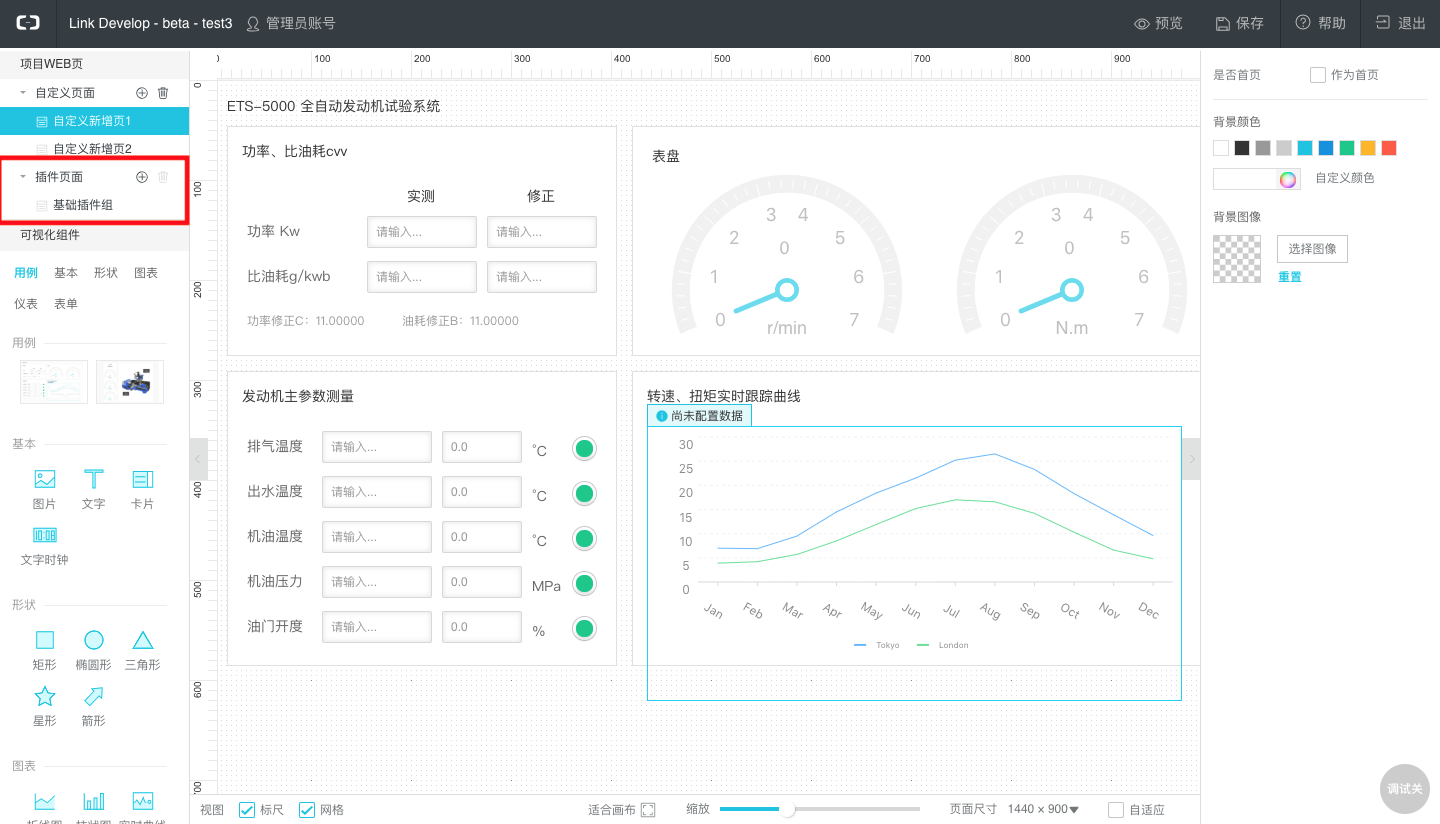Click the 适合画布 fit-canvas icon
Image resolution: width=1440 pixels, height=824 pixels.
[x=648, y=810]
